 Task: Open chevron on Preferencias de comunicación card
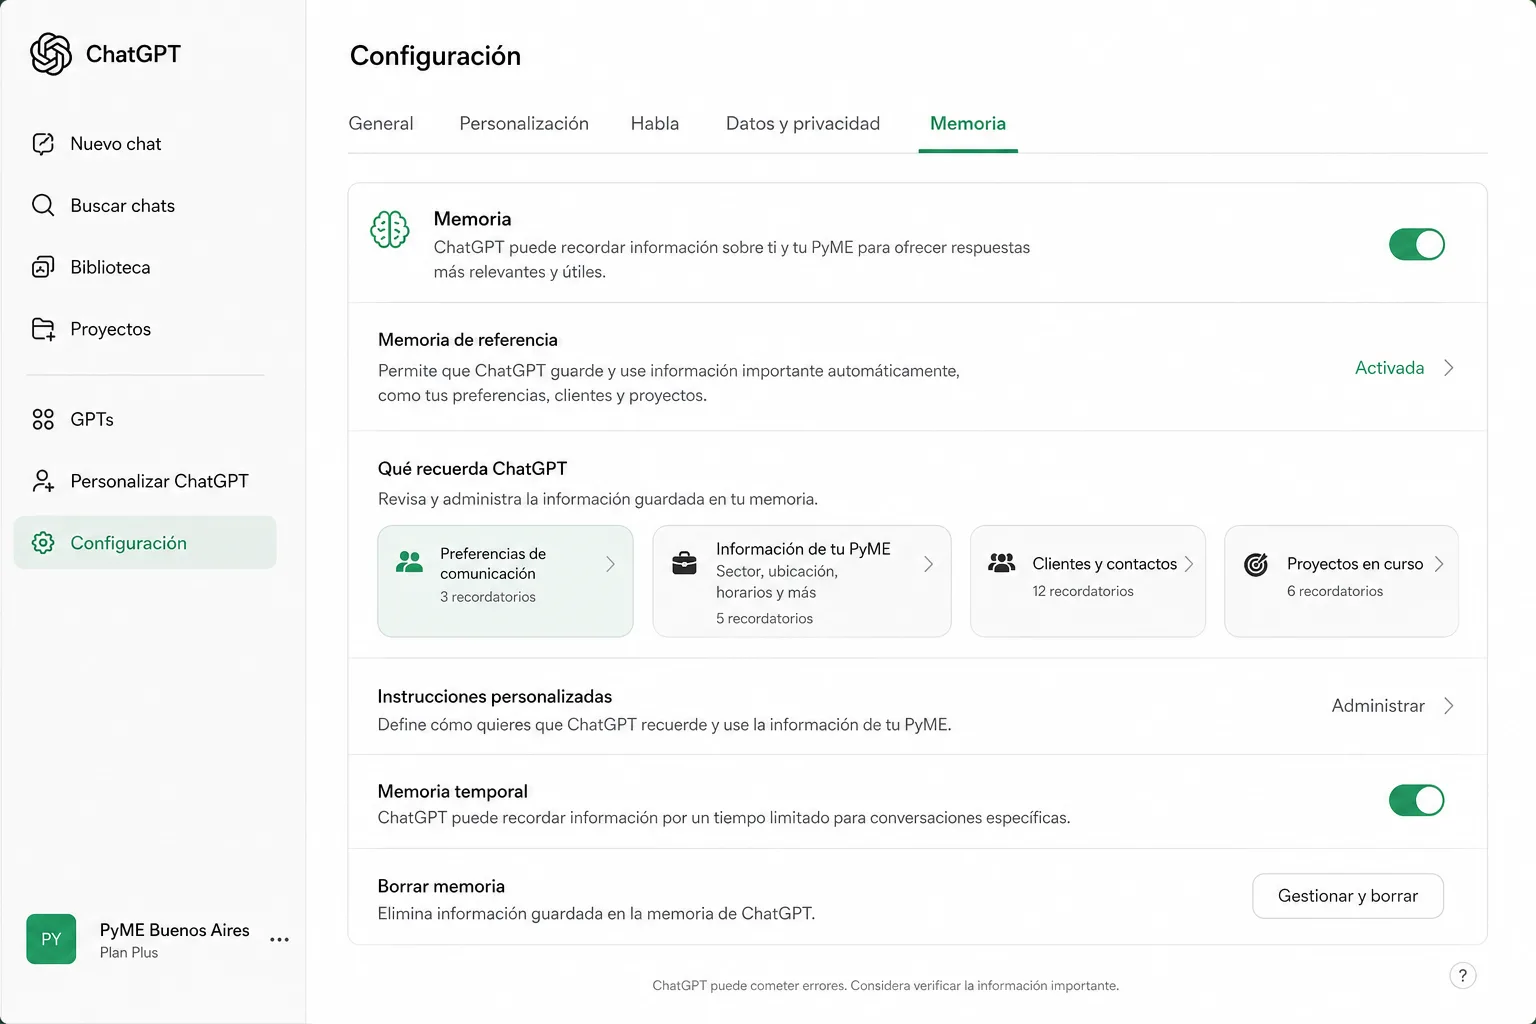pos(611,565)
